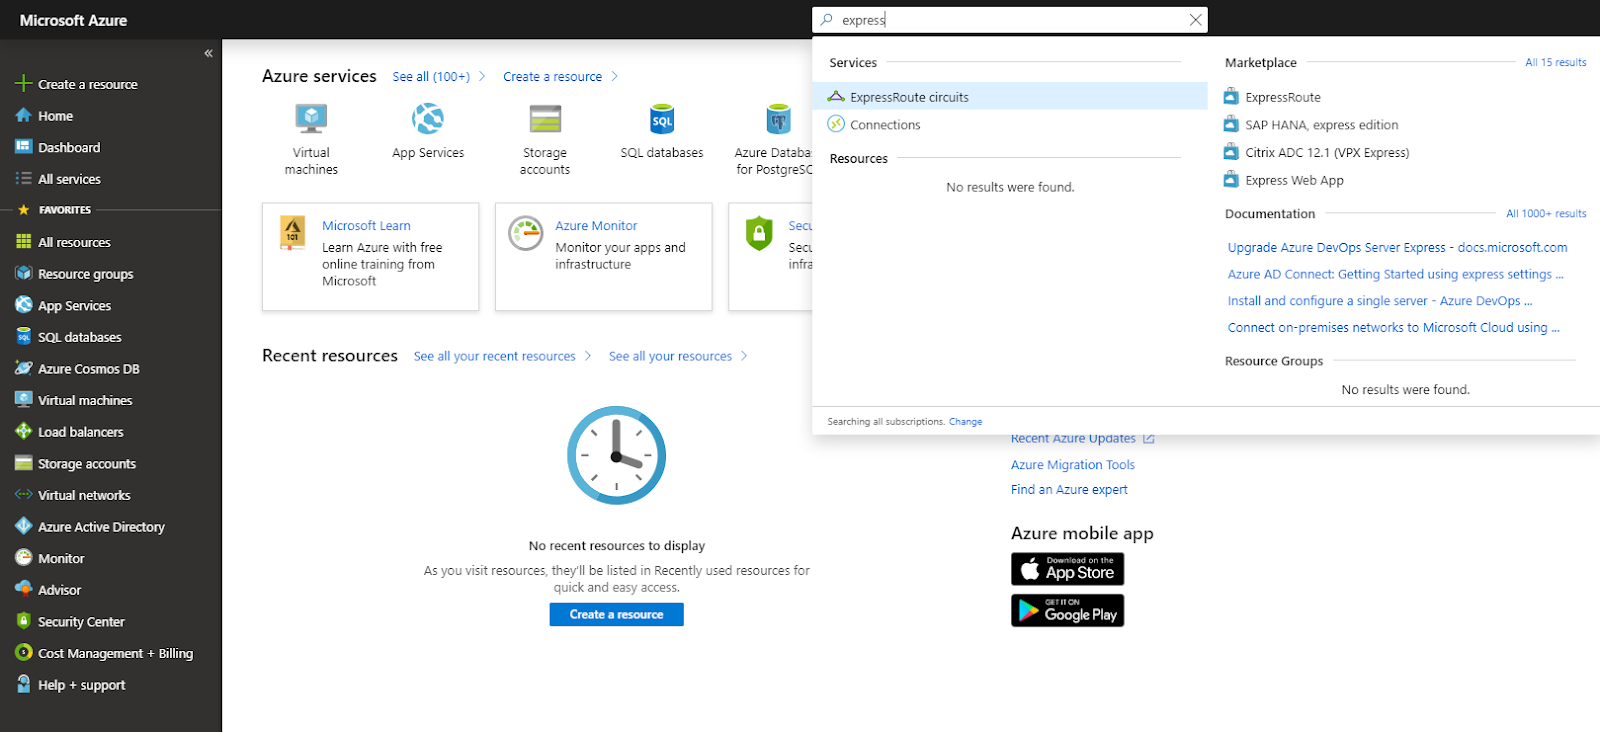Choose SAP HANA, express edition result
The image size is (1600, 732).
[1322, 125]
